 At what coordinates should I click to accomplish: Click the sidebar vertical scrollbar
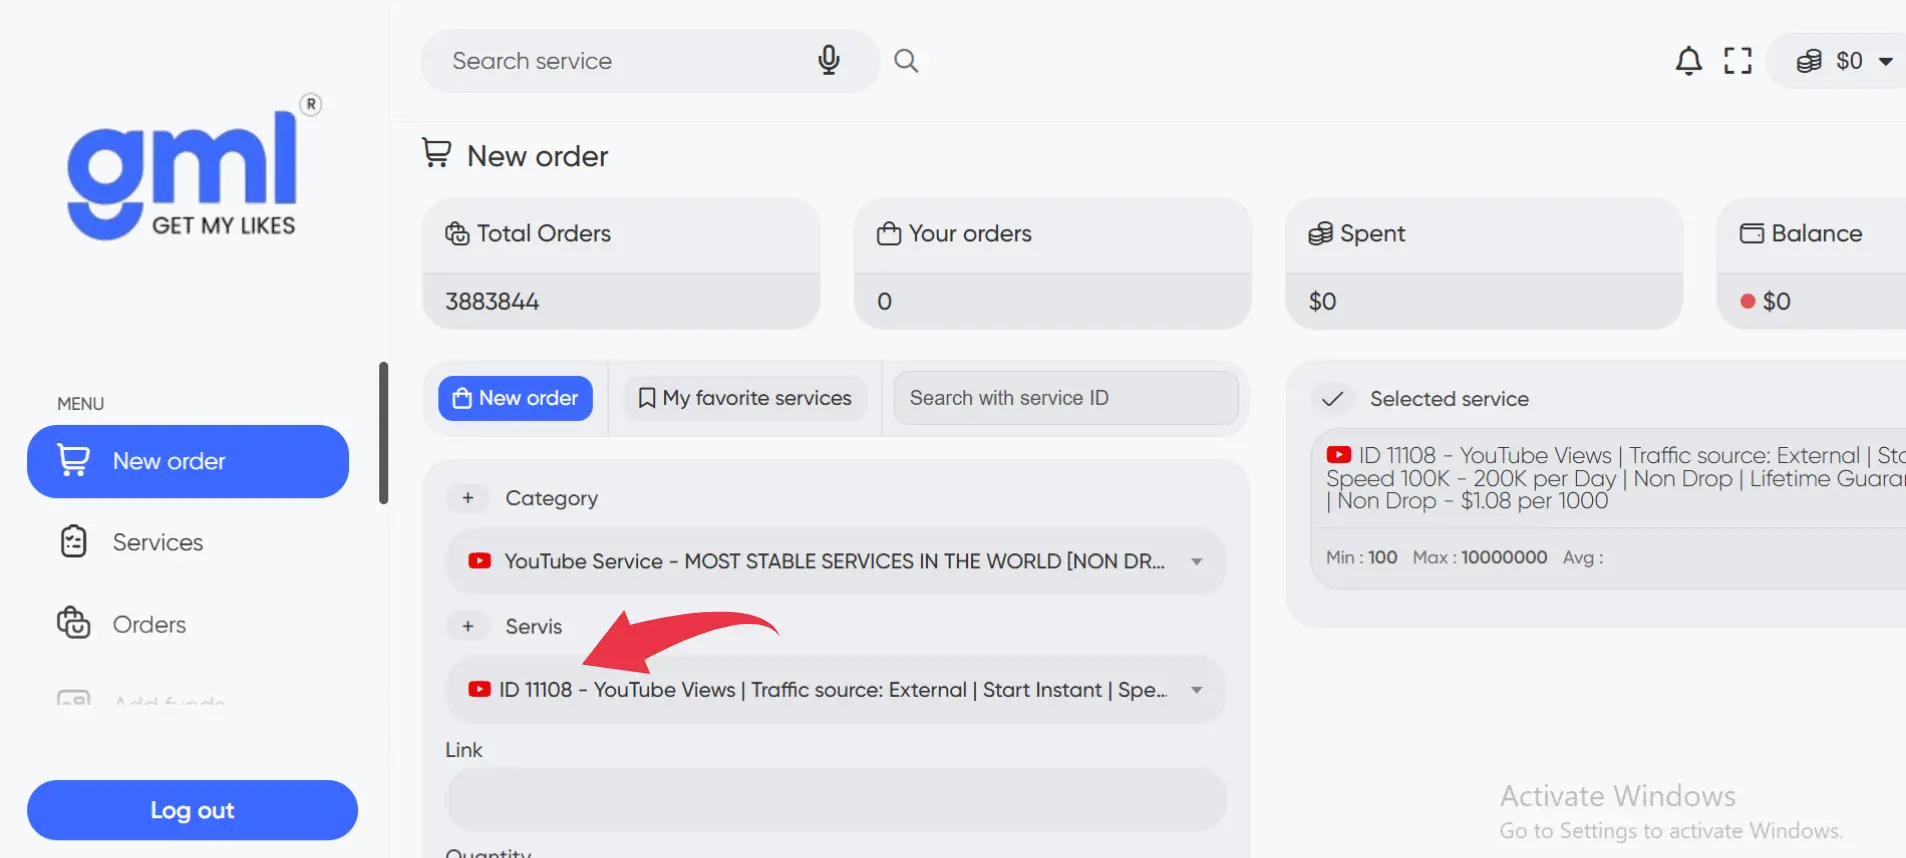point(383,433)
